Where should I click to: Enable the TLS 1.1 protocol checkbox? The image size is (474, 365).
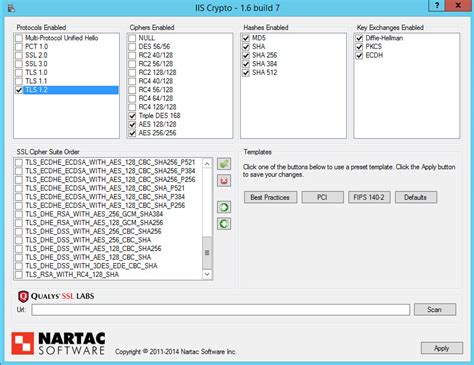[19, 81]
